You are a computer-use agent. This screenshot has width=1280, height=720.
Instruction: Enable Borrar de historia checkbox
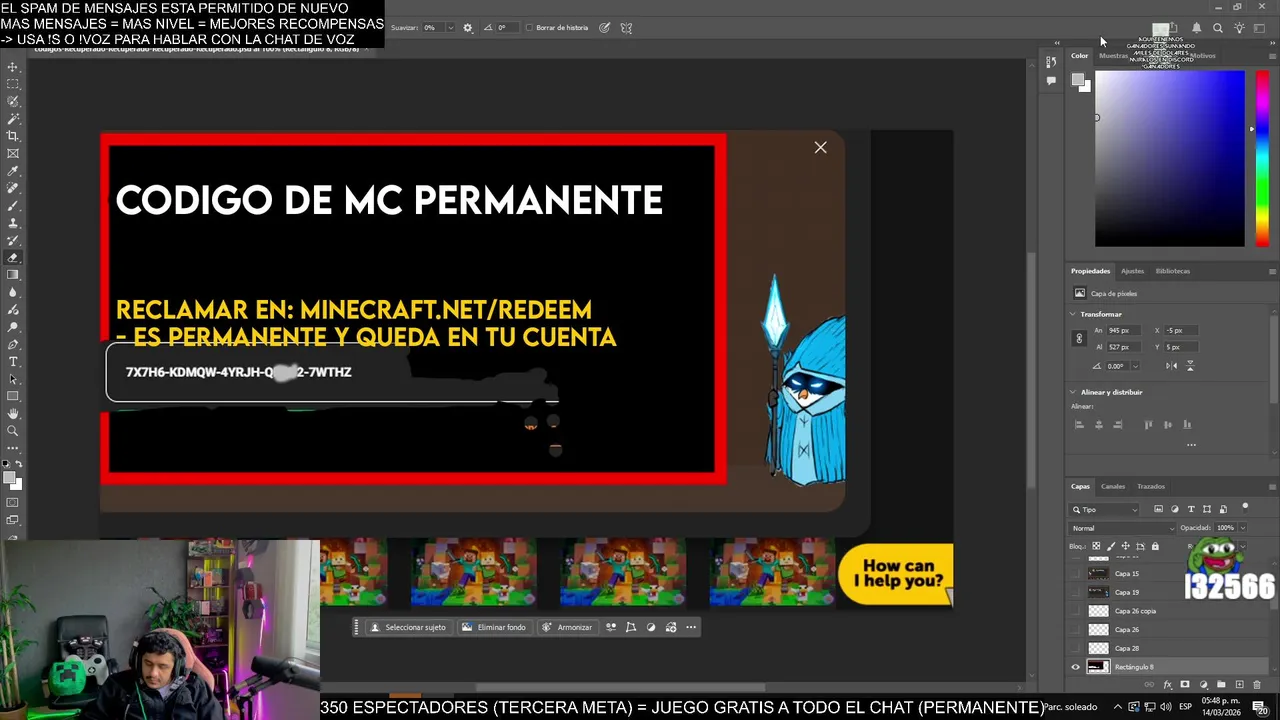tap(530, 28)
